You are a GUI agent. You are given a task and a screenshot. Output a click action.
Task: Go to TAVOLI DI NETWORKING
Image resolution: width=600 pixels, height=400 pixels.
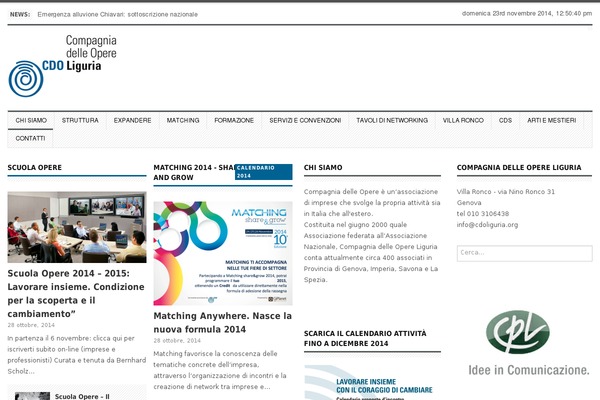pyautogui.click(x=392, y=121)
